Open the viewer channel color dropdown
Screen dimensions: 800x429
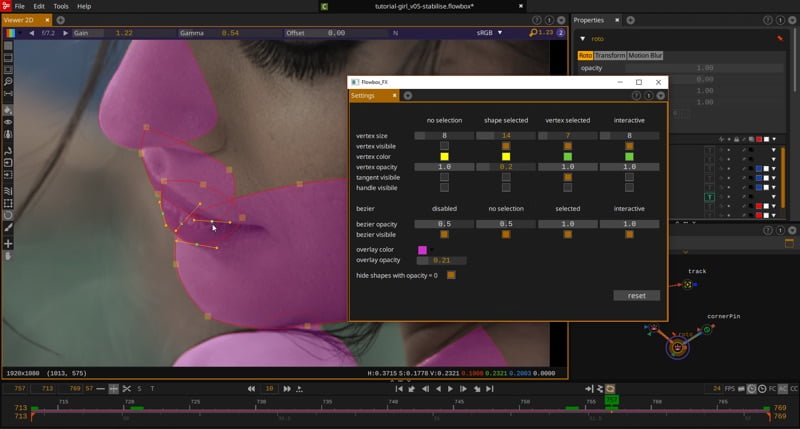click(11, 33)
